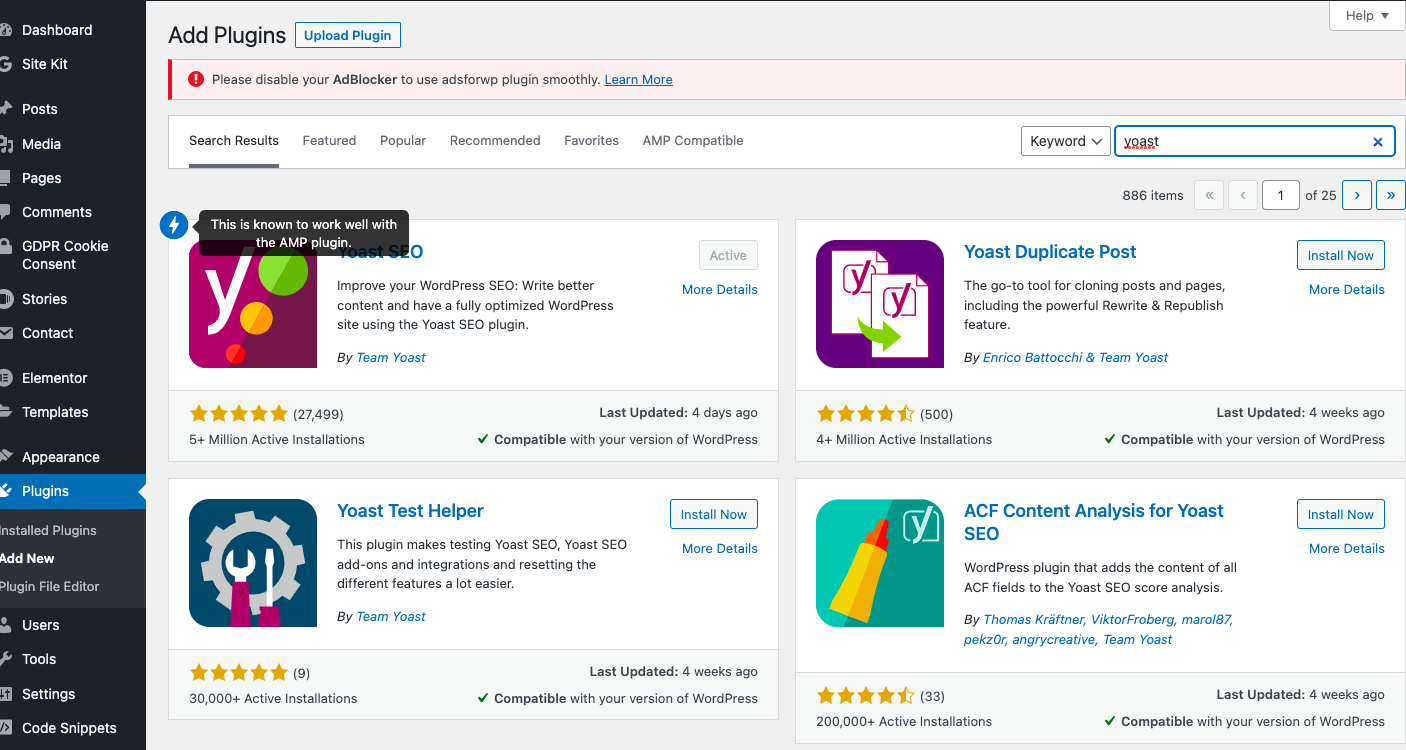Click the AMP lightning bolt badge icon
The height and width of the screenshot is (750, 1406).
tap(174, 225)
